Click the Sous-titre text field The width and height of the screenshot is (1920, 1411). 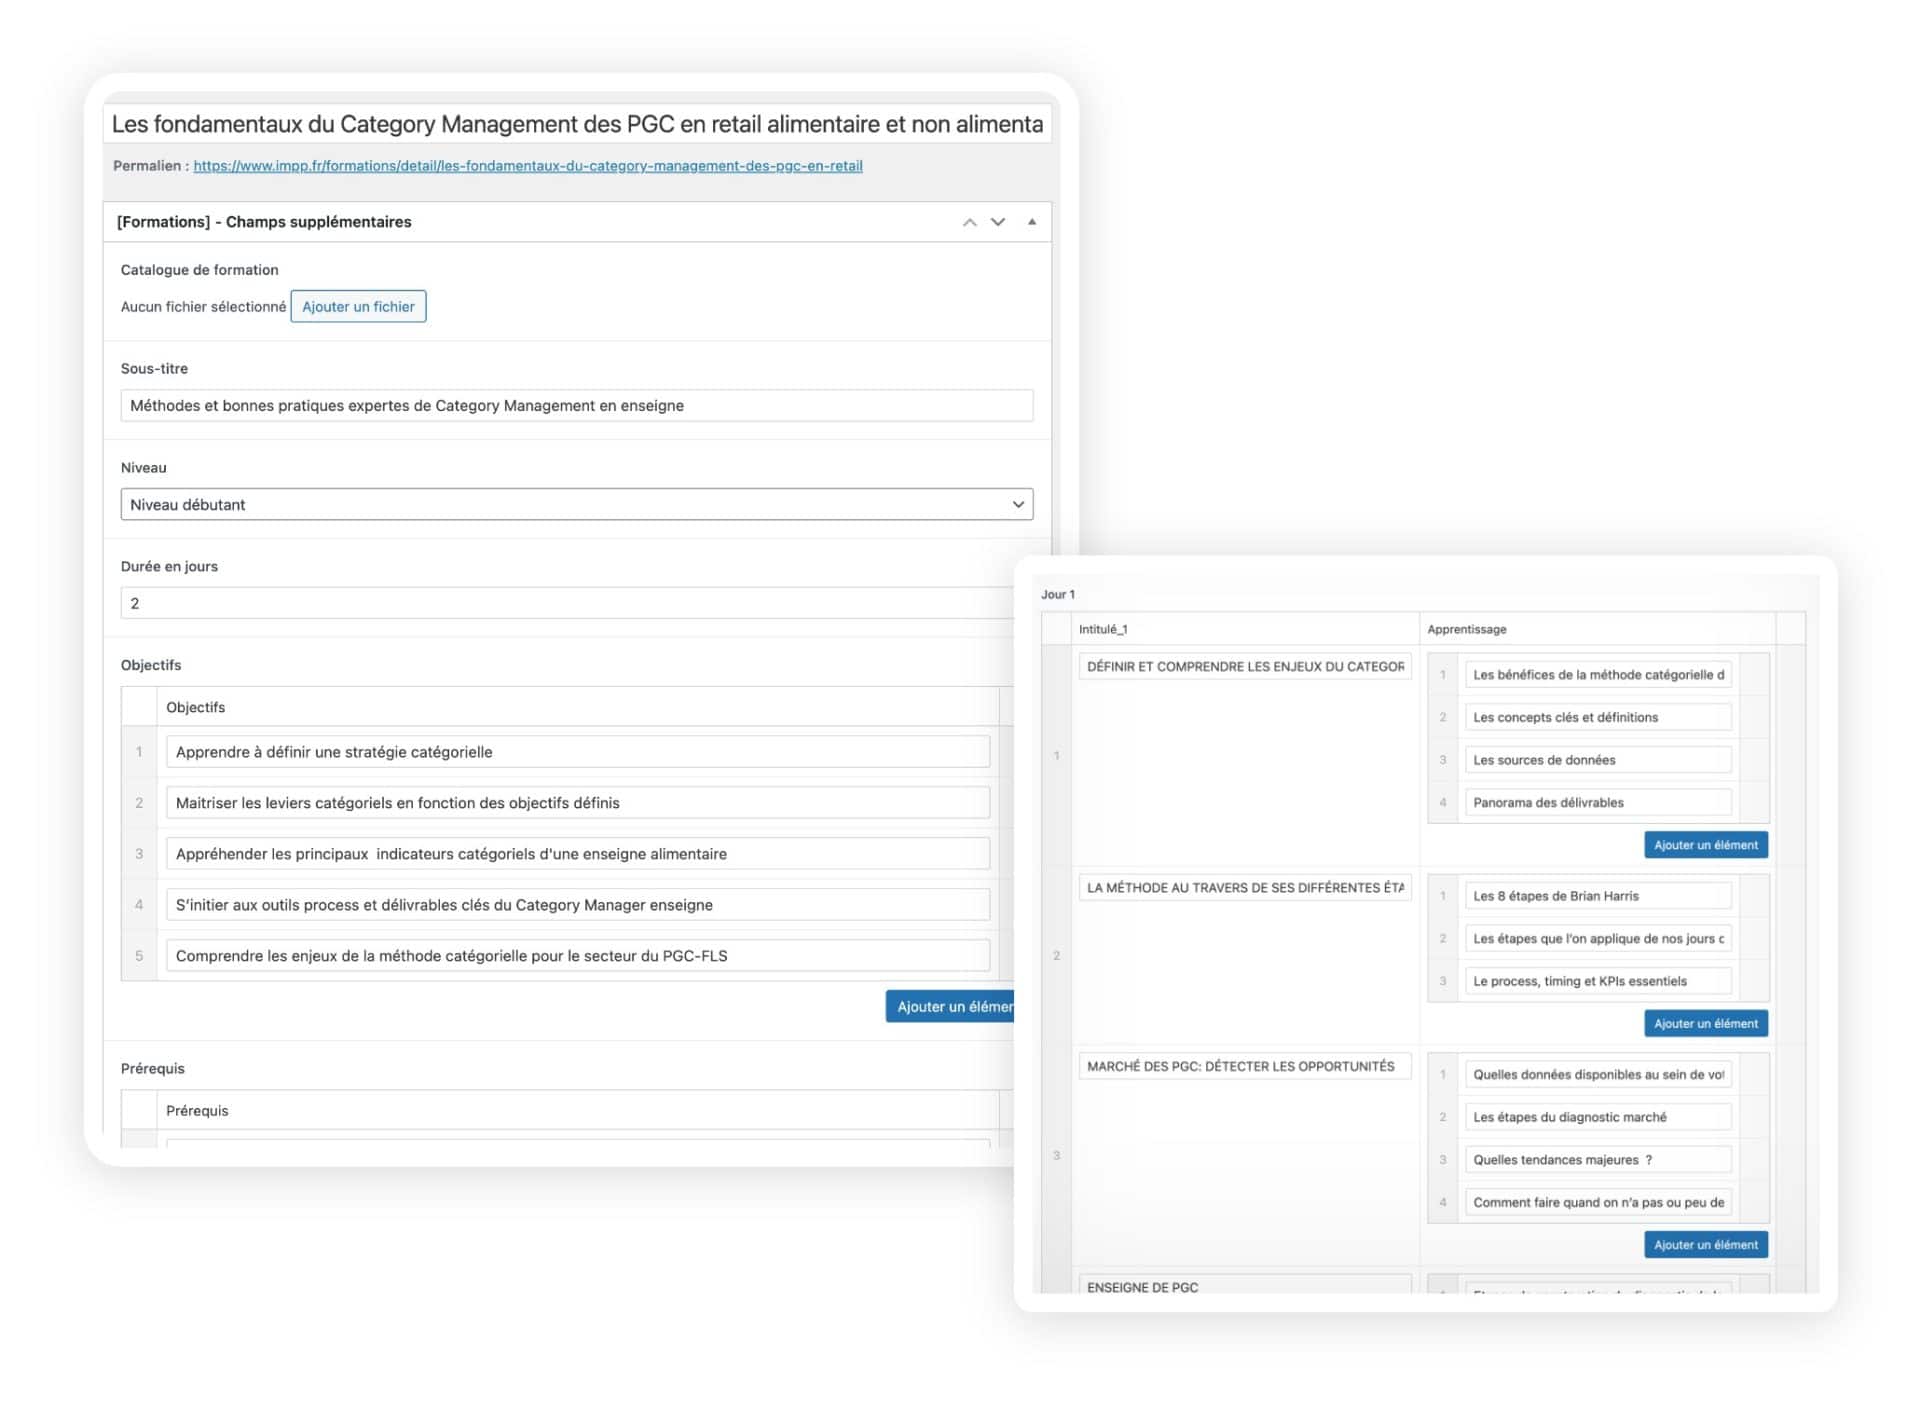pos(576,405)
